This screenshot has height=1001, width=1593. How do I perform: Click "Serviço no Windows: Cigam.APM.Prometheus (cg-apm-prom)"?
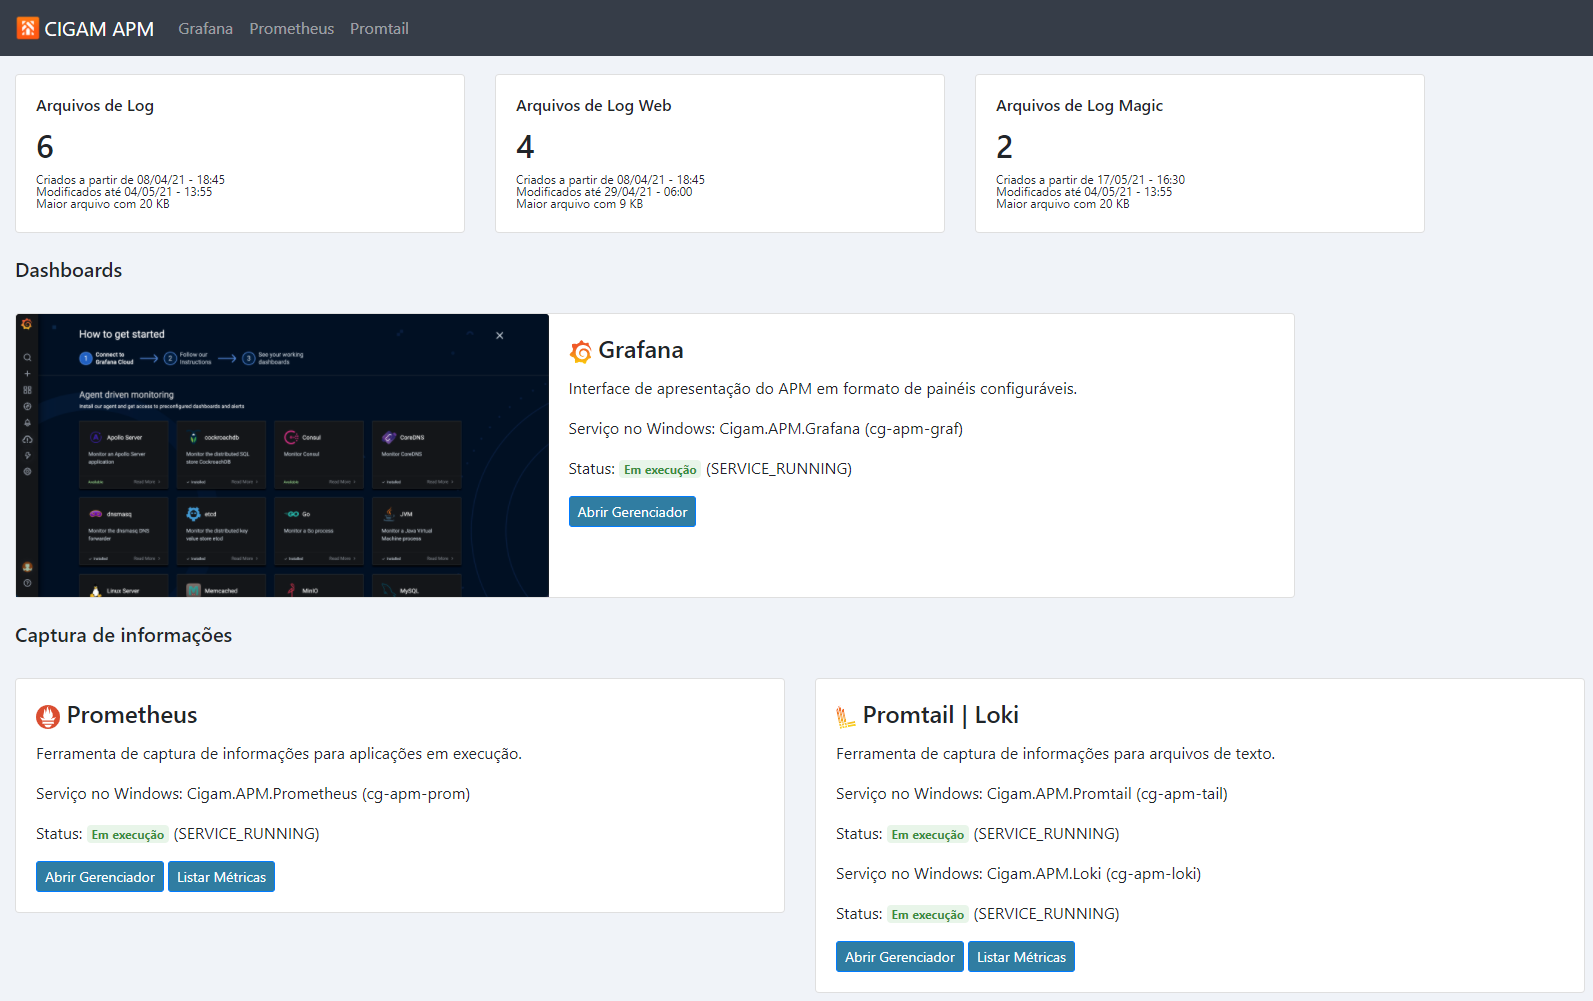(x=253, y=794)
